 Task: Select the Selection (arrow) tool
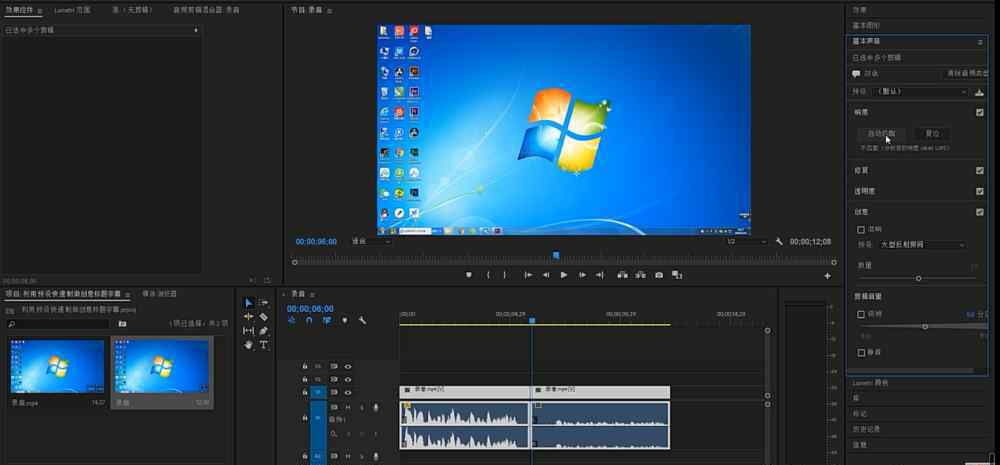249,302
